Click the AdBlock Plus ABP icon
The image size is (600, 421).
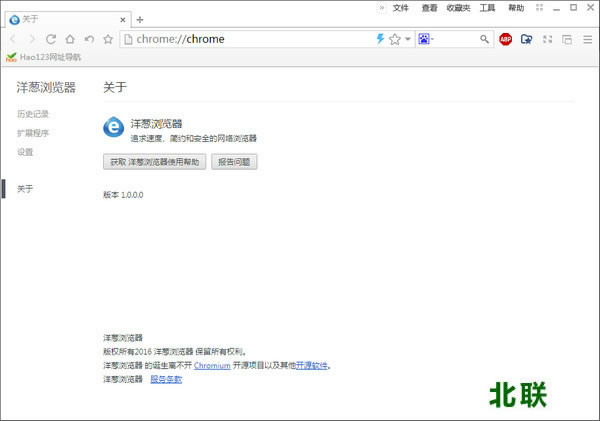[x=506, y=39]
